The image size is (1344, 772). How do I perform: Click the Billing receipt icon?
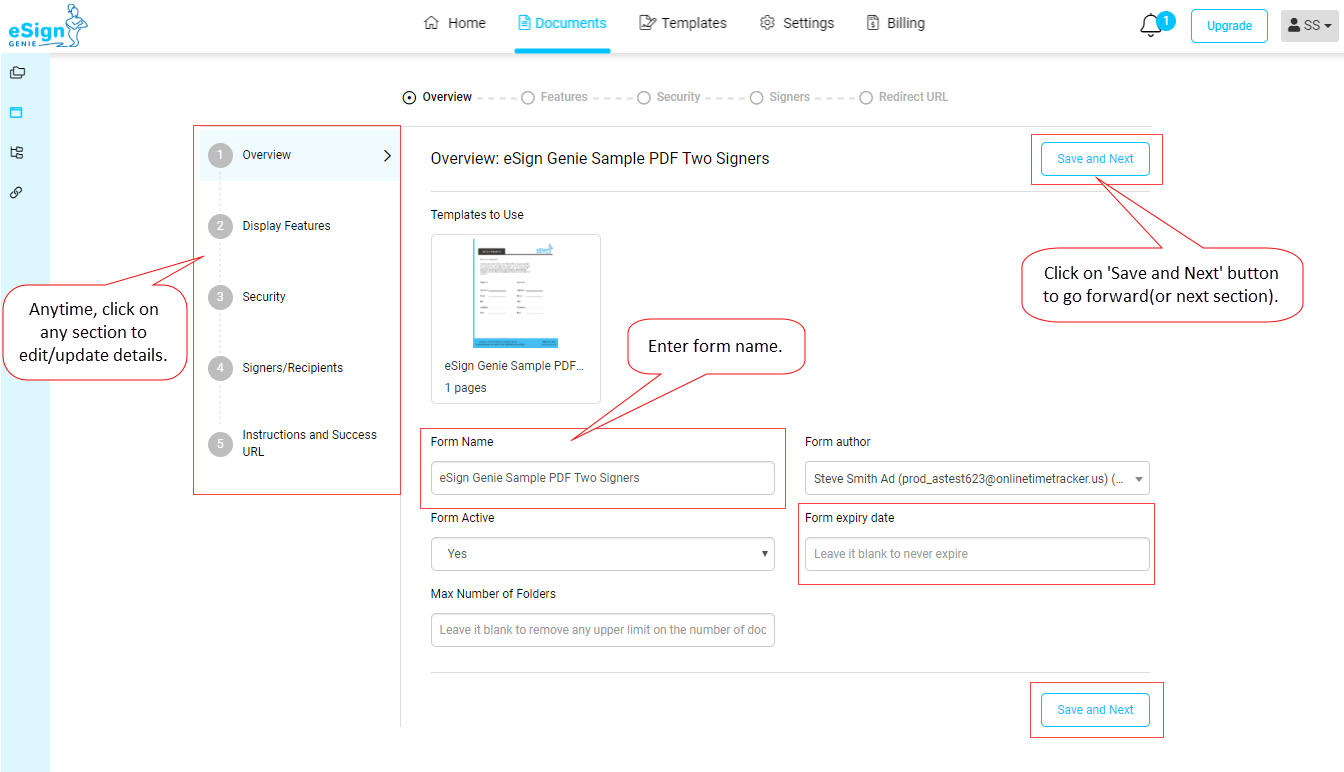click(873, 23)
